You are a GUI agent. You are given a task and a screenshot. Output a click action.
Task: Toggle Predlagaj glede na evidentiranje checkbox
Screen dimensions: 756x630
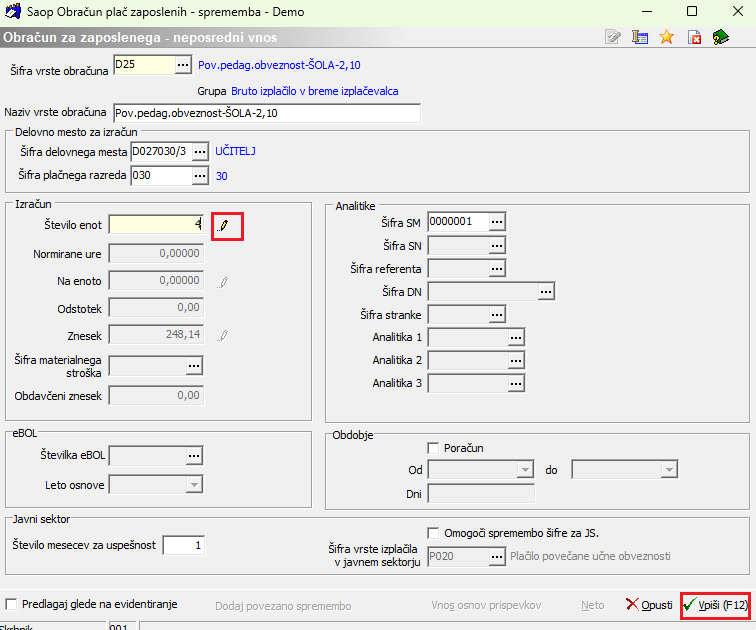(11, 604)
